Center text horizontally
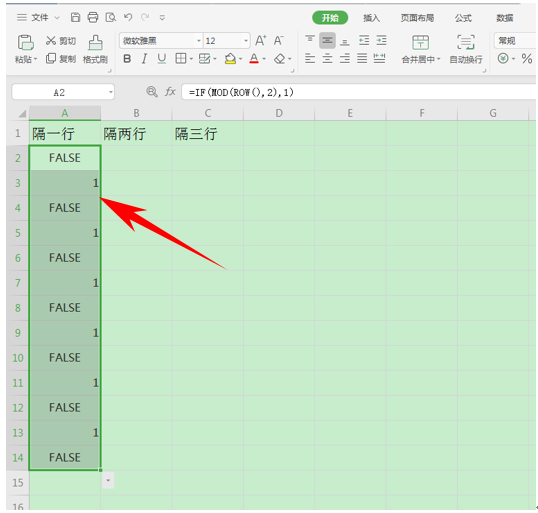Image resolution: width=538 pixels, height=513 pixels. [x=327, y=59]
